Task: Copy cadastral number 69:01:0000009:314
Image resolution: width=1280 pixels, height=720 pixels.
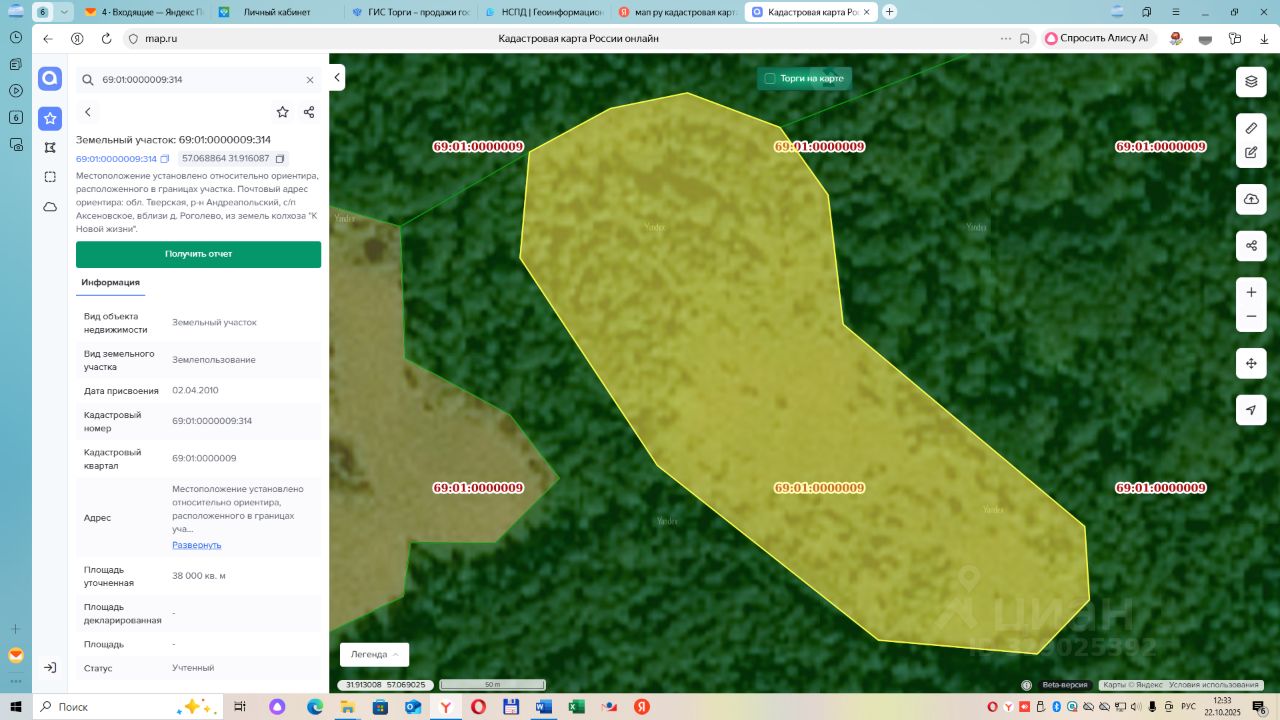Action: coord(165,159)
